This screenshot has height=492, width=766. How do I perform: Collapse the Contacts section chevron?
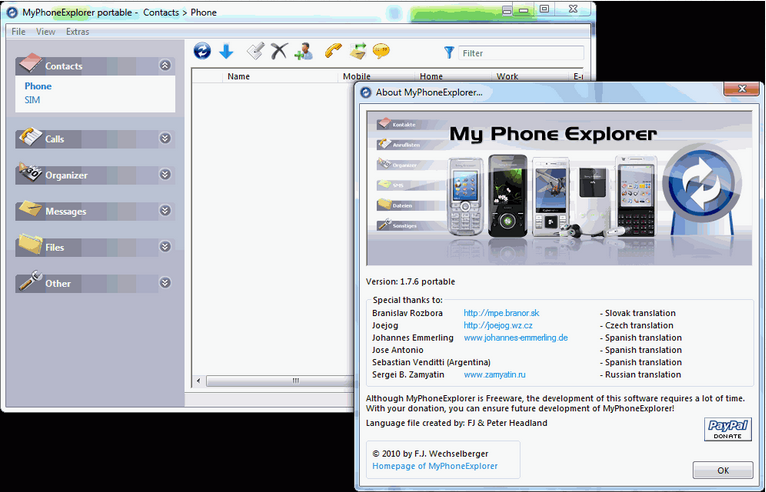(x=165, y=65)
